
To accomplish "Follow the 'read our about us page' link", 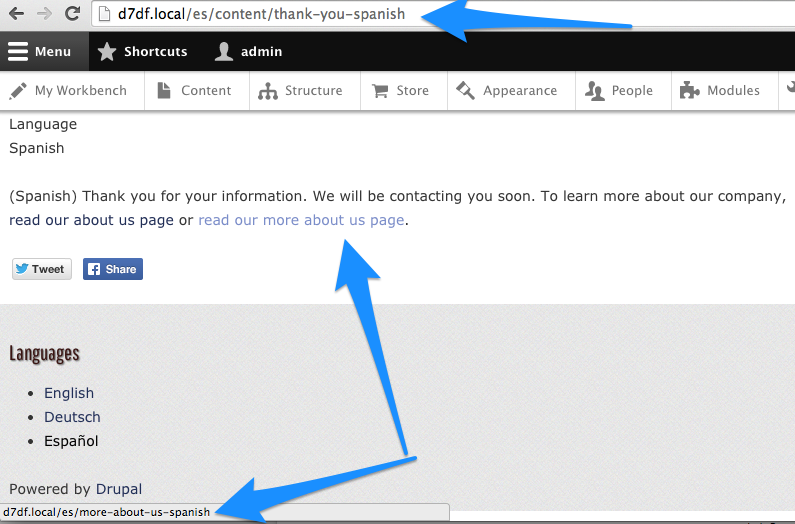I will point(91,220).
